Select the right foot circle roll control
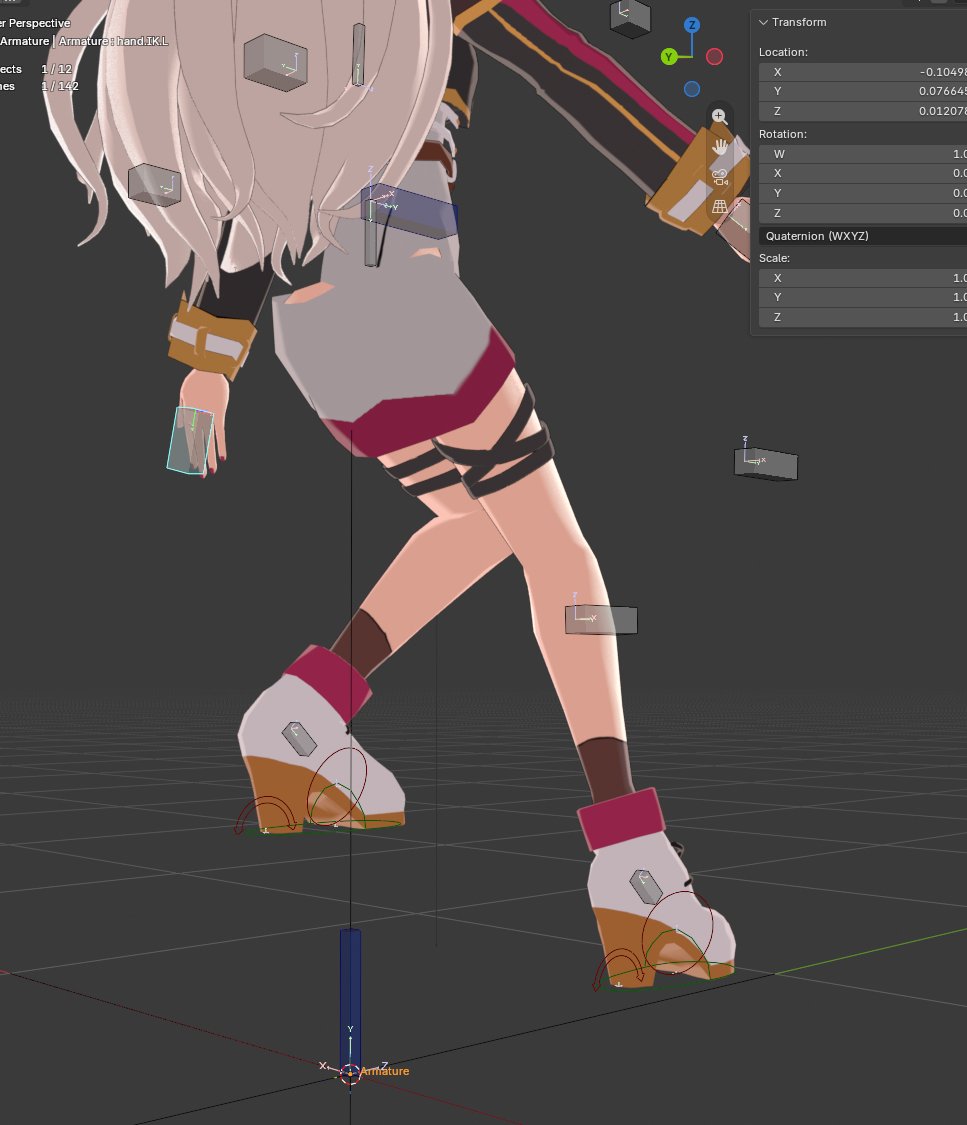Viewport: 967px width, 1125px height. pos(676,931)
